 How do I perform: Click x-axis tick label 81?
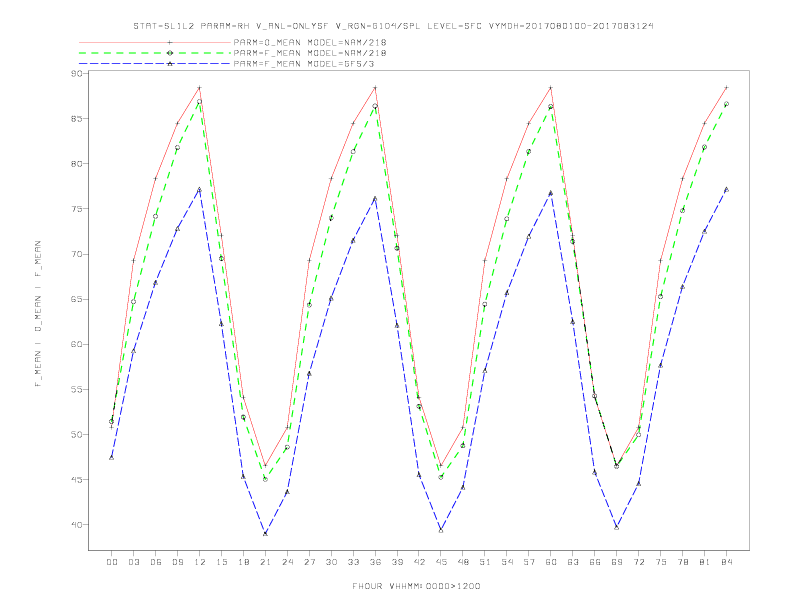(x=705, y=562)
